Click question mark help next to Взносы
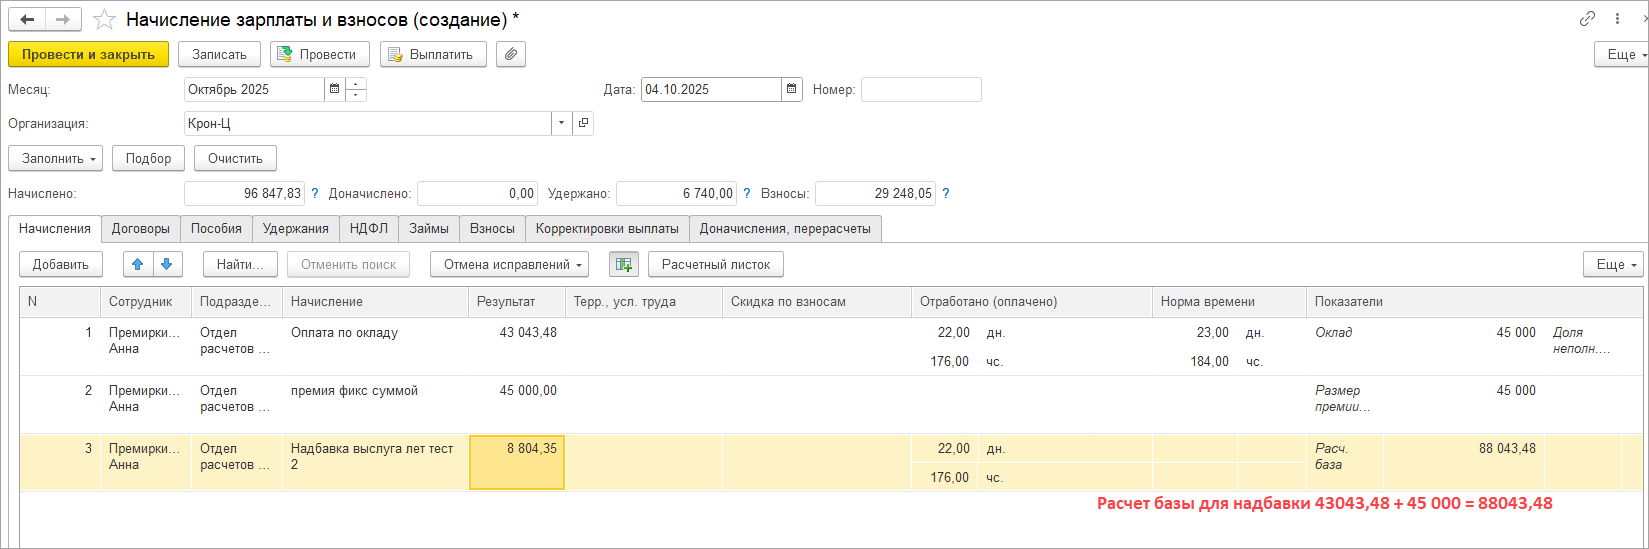Image resolution: width=1649 pixels, height=549 pixels. [946, 193]
